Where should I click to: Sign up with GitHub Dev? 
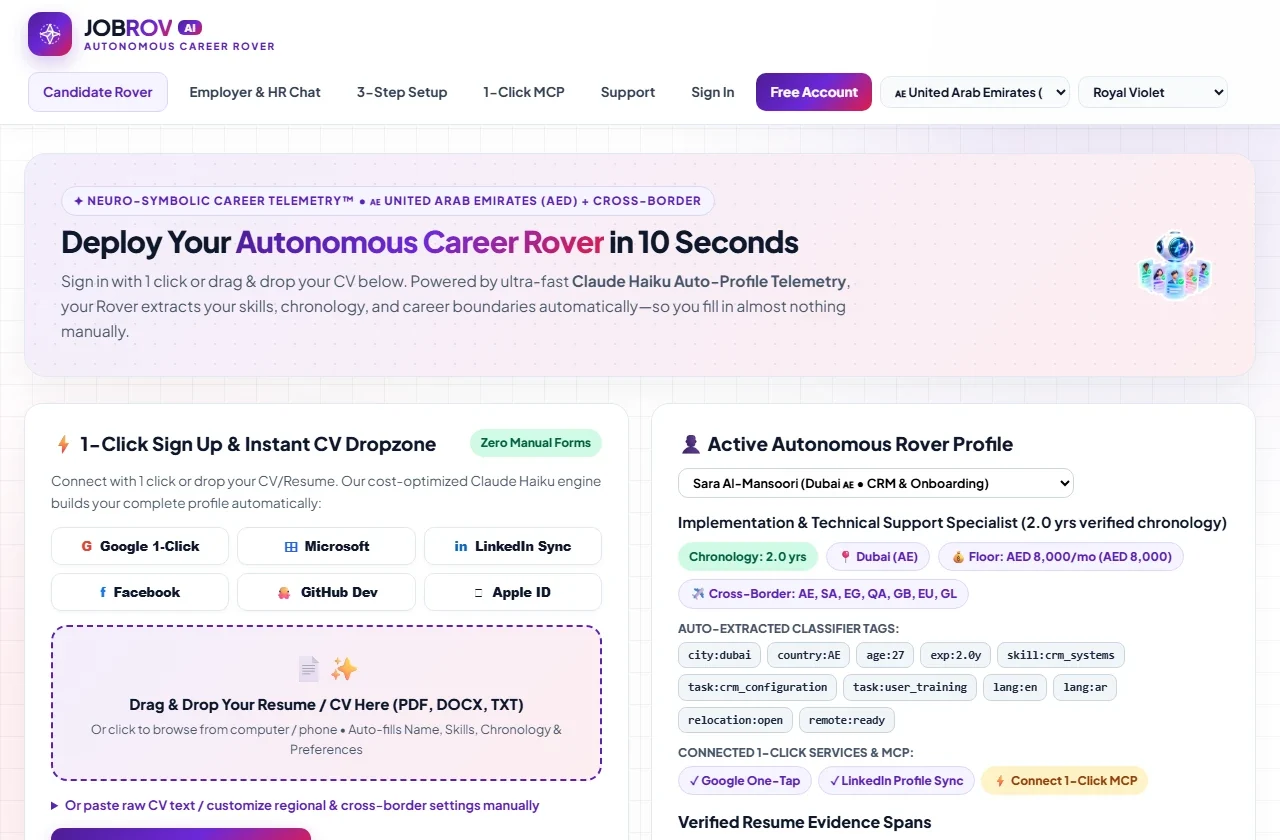(x=326, y=592)
